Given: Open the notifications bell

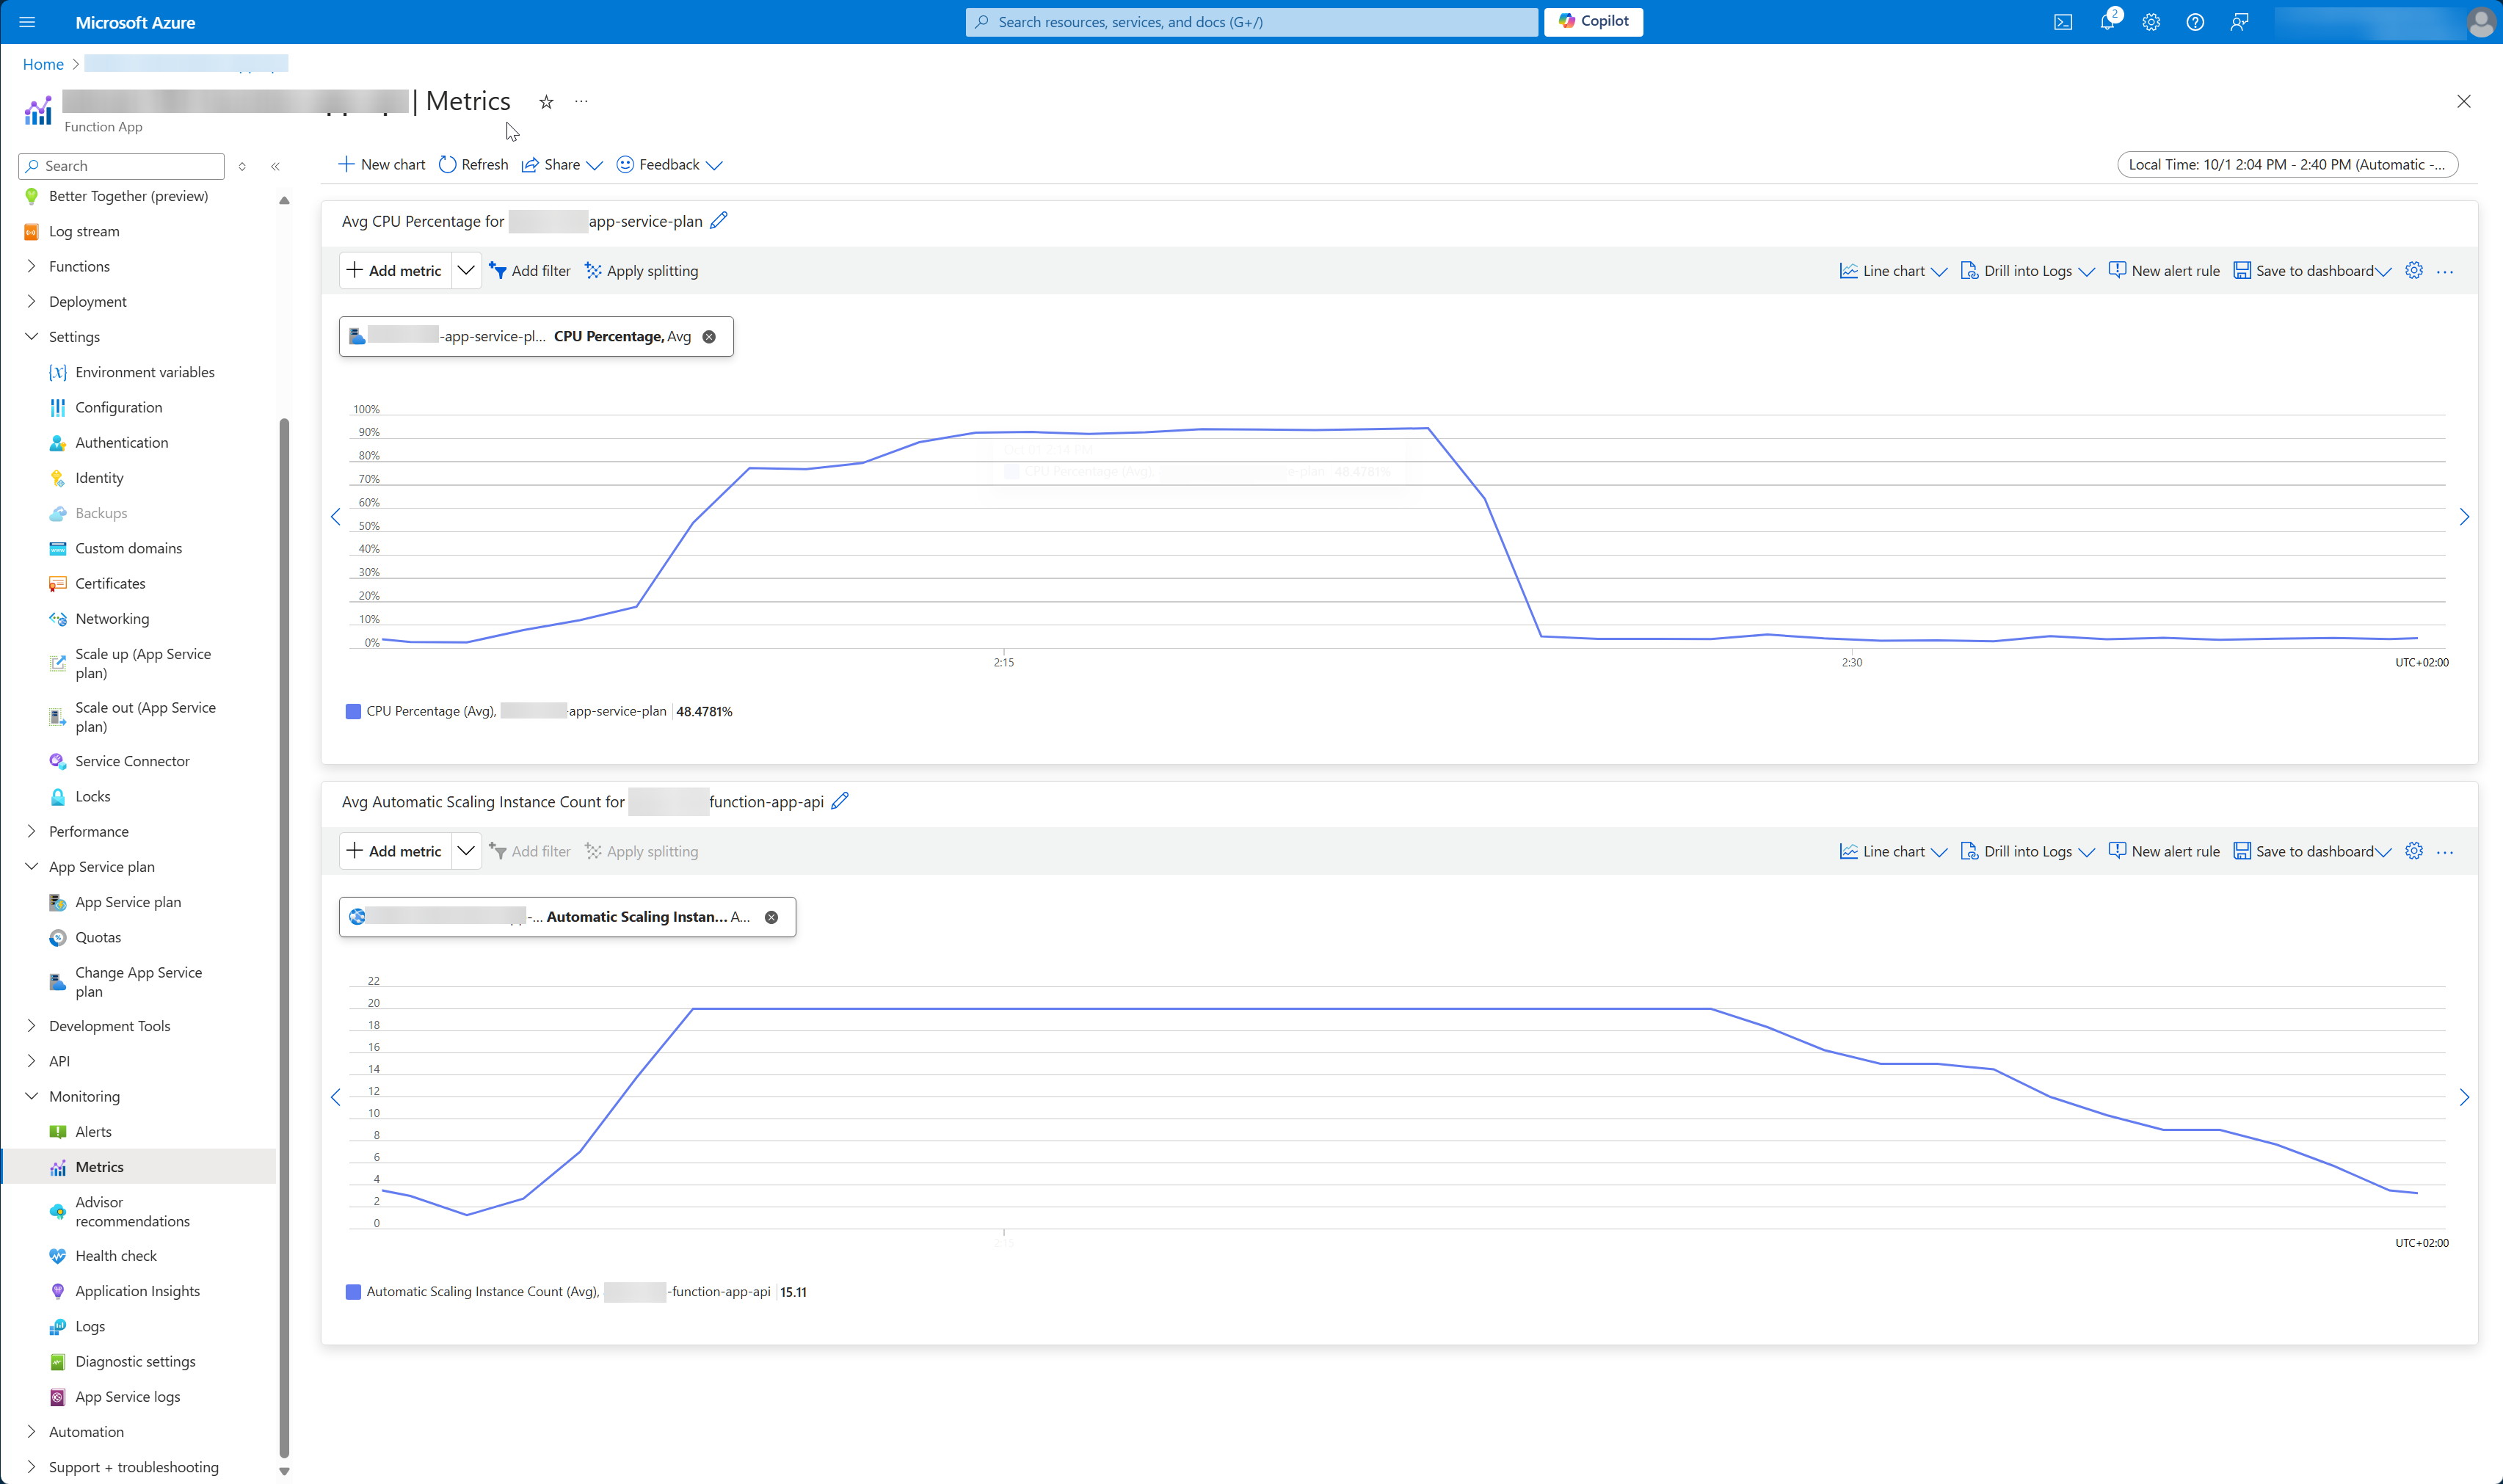Looking at the screenshot, I should [2108, 21].
